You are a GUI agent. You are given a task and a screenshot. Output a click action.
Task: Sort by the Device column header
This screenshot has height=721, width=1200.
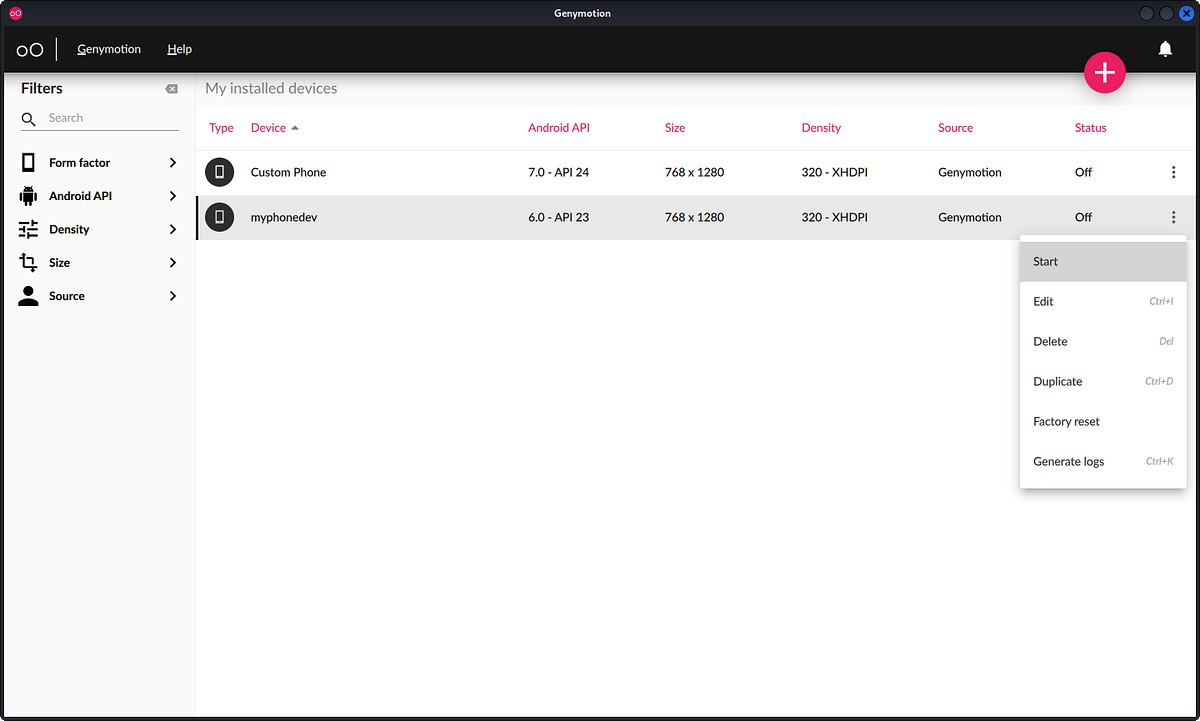268,128
